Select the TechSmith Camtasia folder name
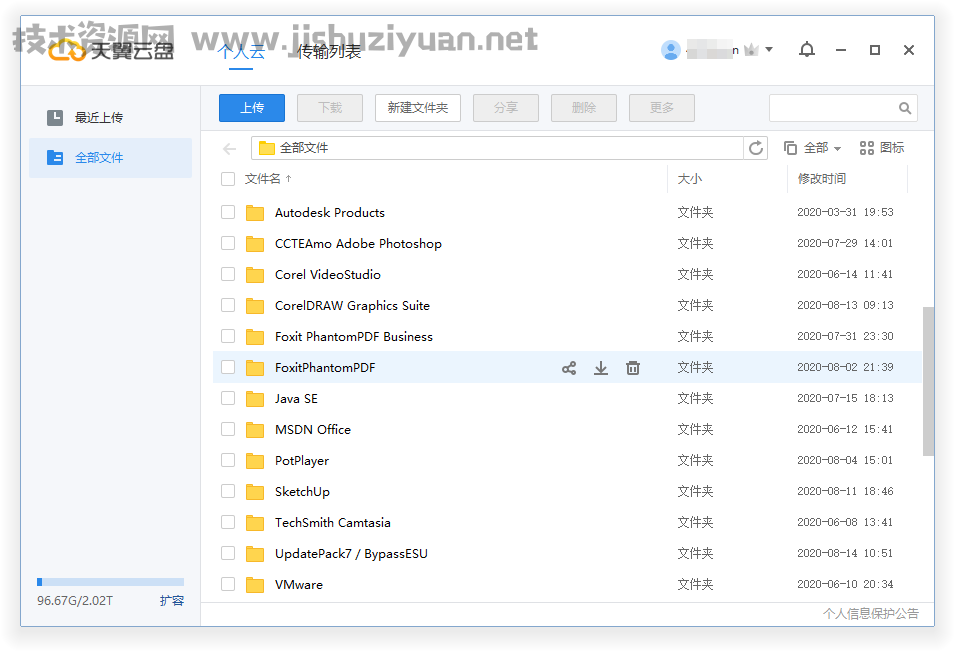Screen dimensions: 955x652 [333, 523]
